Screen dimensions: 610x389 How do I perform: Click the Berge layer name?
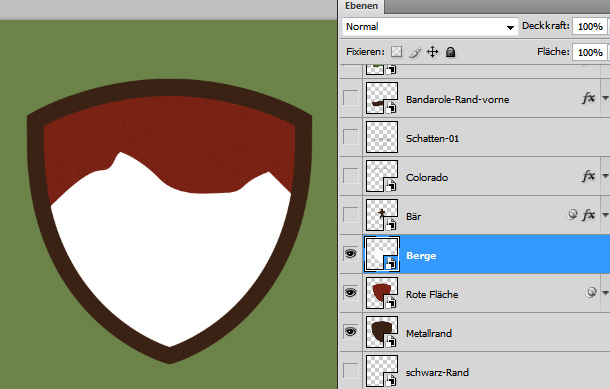421,256
